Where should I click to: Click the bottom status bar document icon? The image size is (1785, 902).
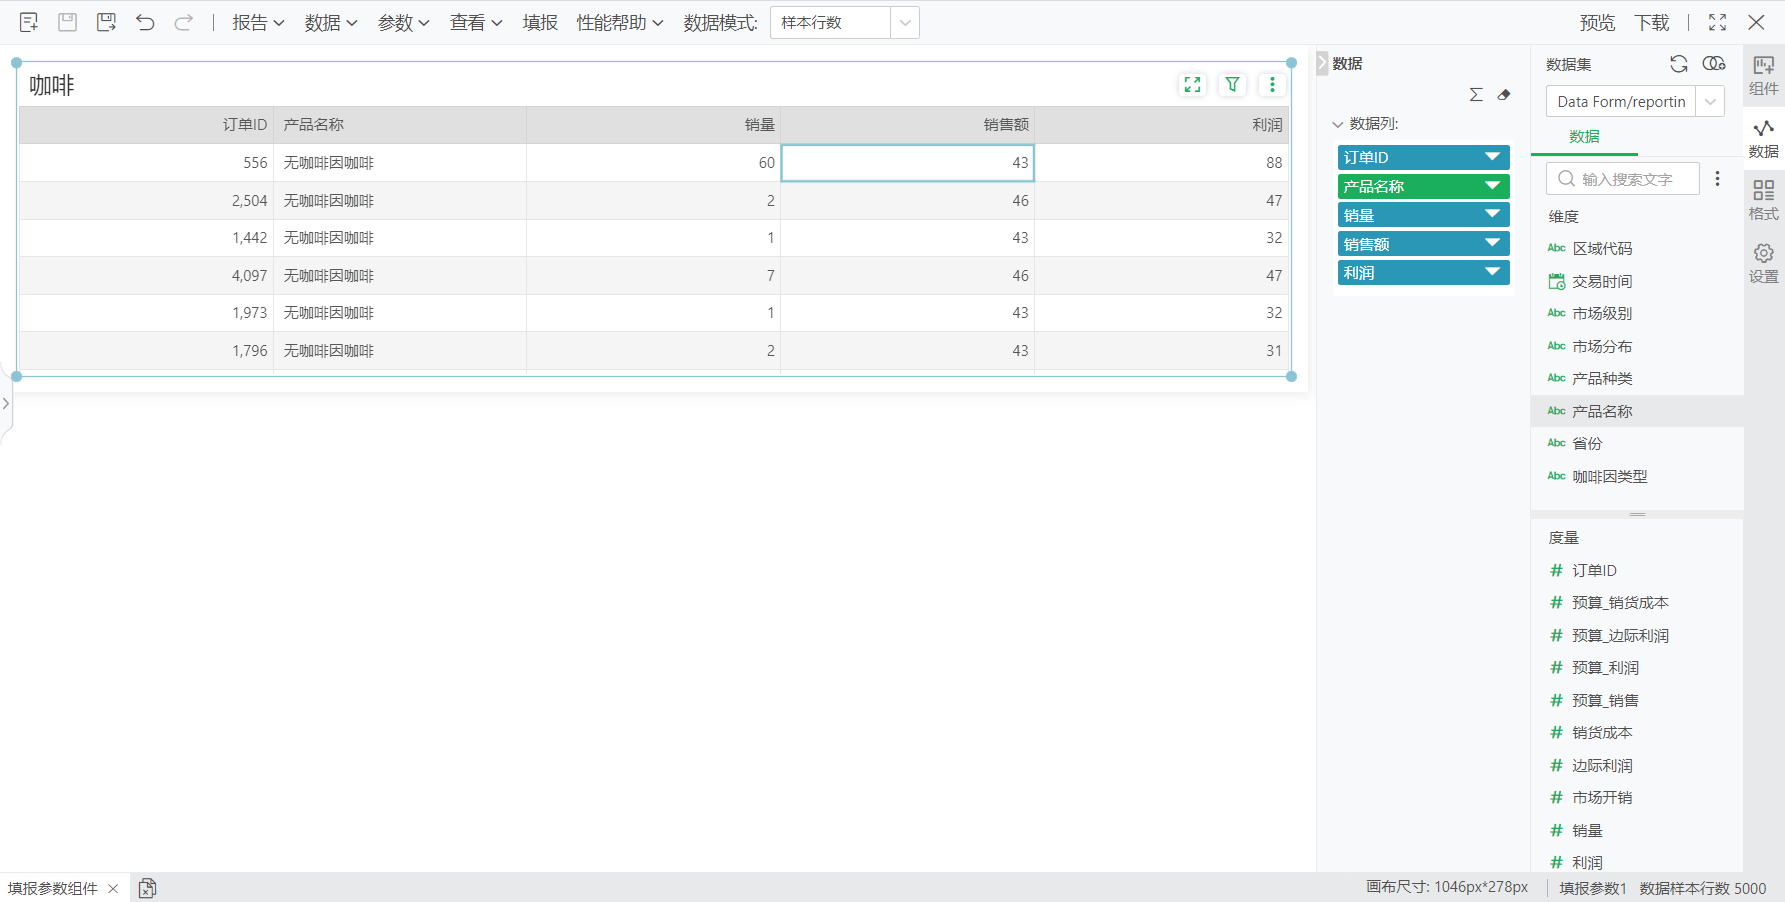click(x=147, y=888)
